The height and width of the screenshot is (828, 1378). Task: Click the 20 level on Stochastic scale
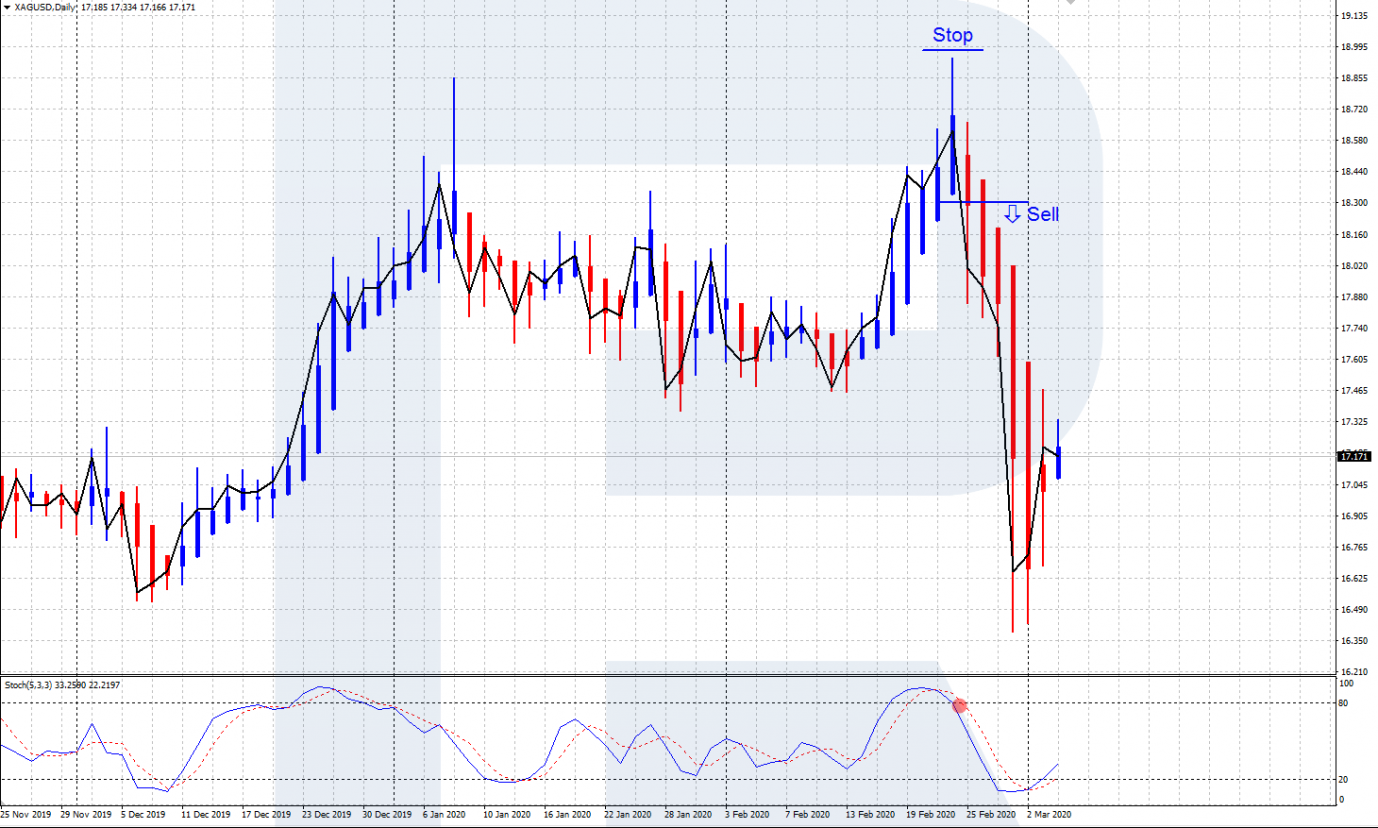pos(1343,779)
